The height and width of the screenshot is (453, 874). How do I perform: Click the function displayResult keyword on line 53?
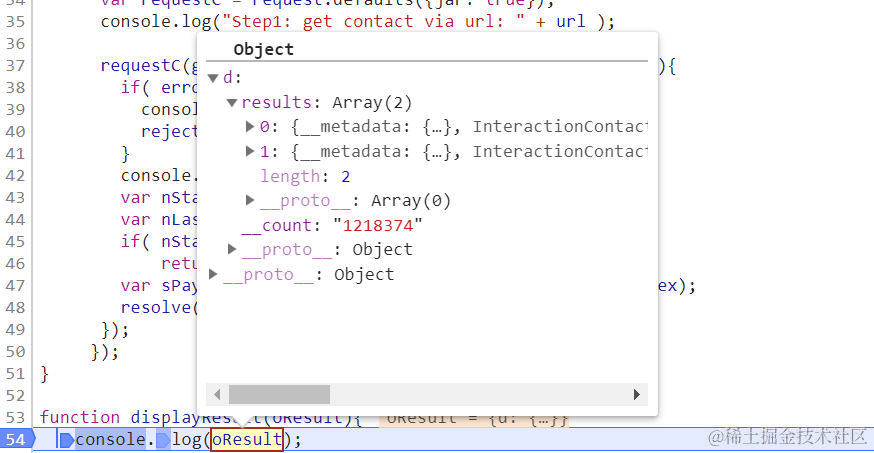tap(80, 417)
